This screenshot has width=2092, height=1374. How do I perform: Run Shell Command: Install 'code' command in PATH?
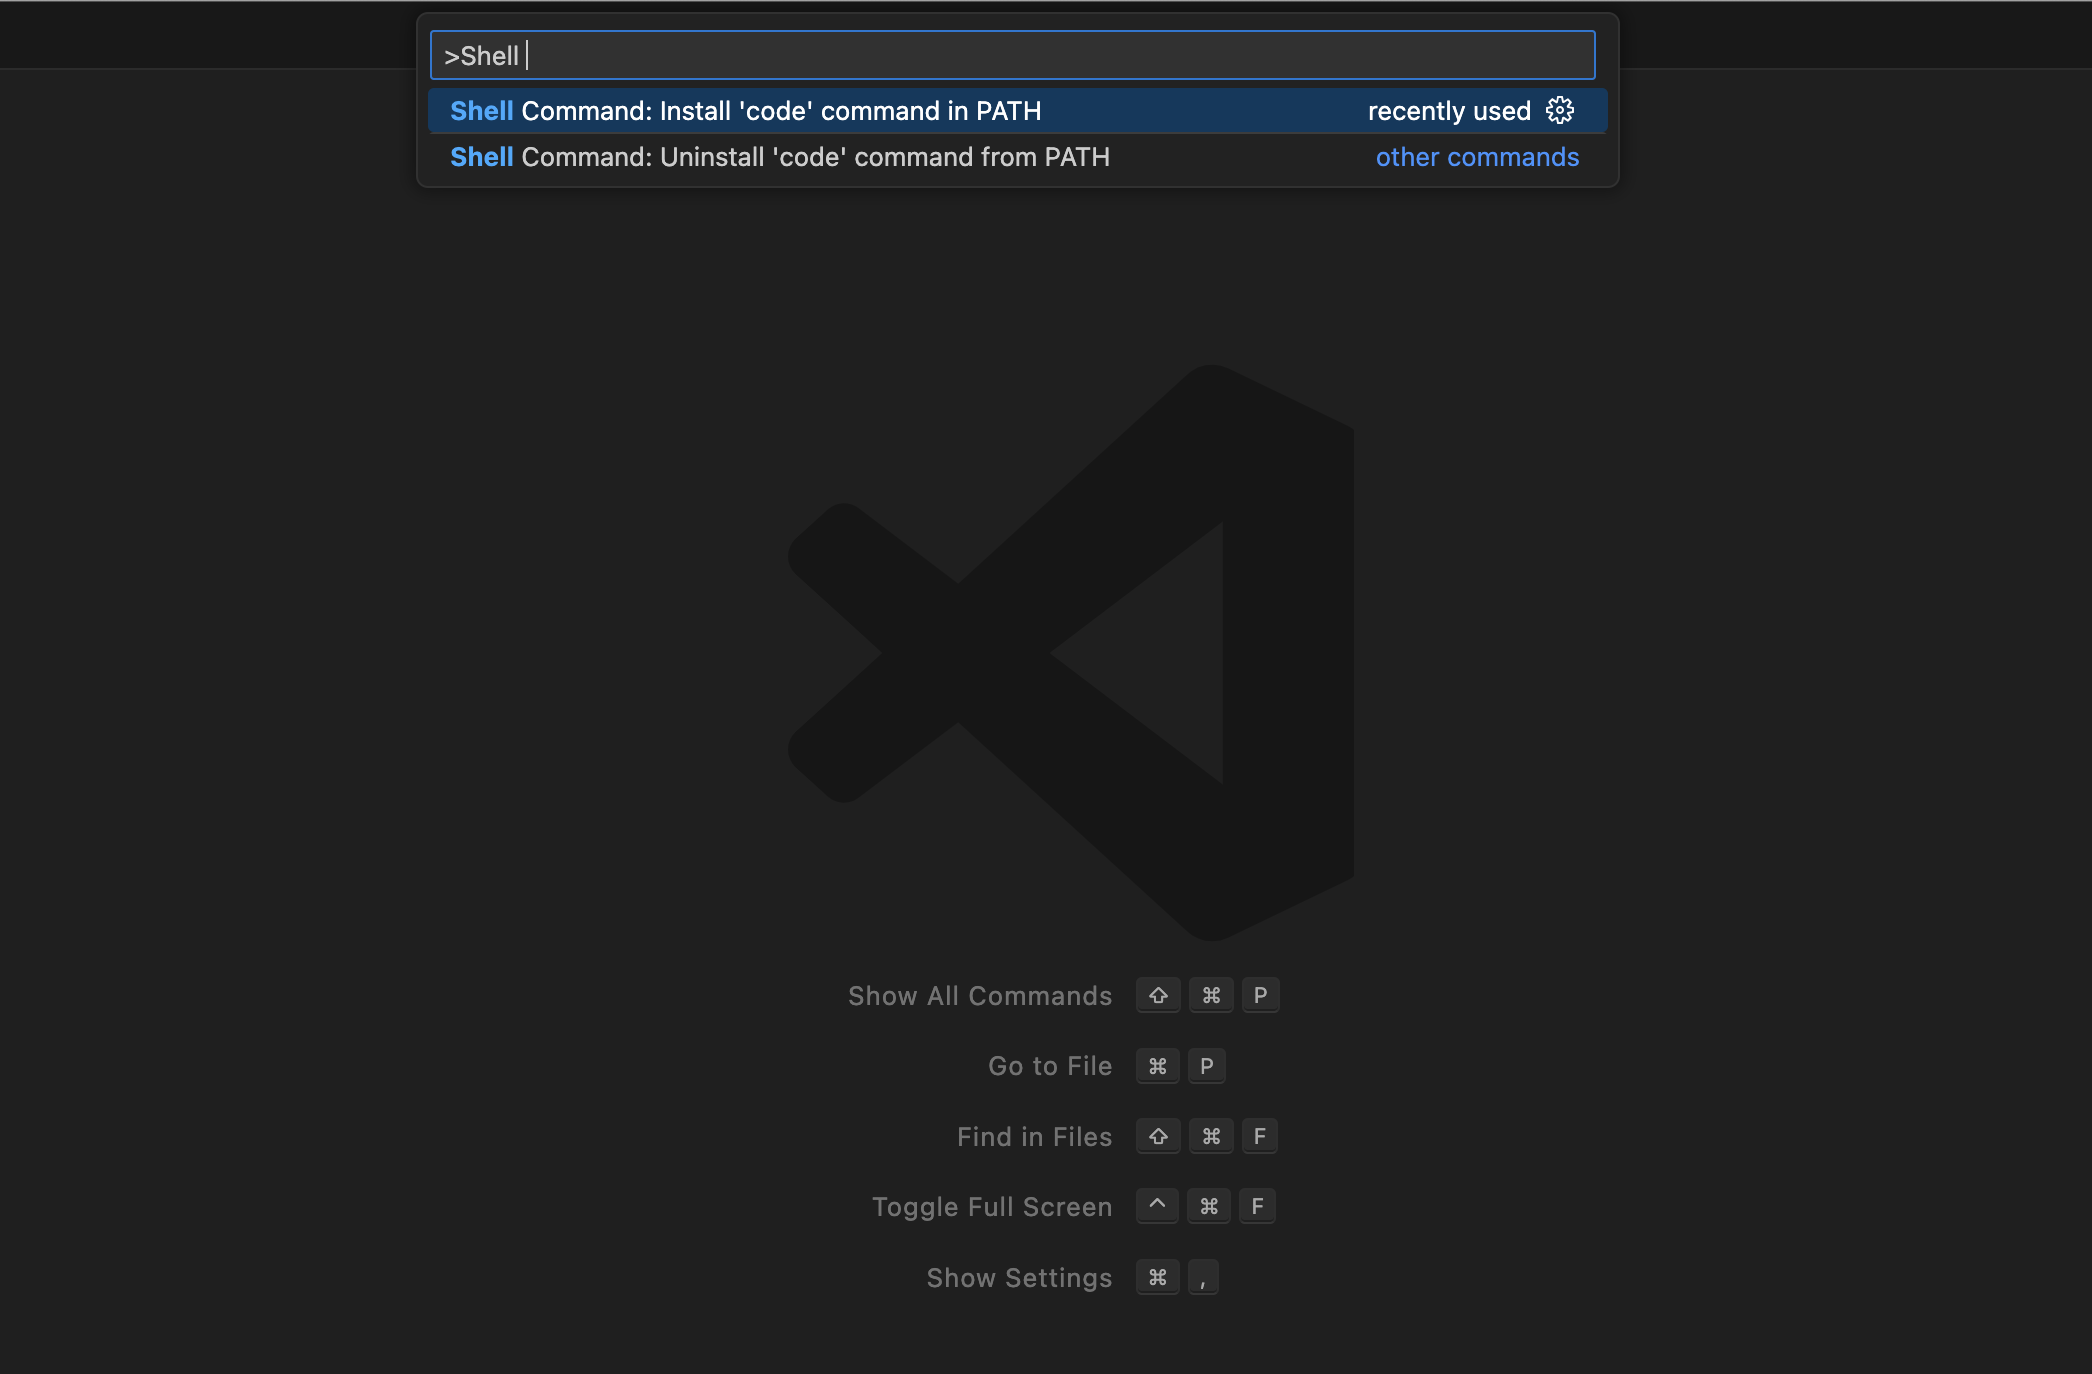point(745,111)
